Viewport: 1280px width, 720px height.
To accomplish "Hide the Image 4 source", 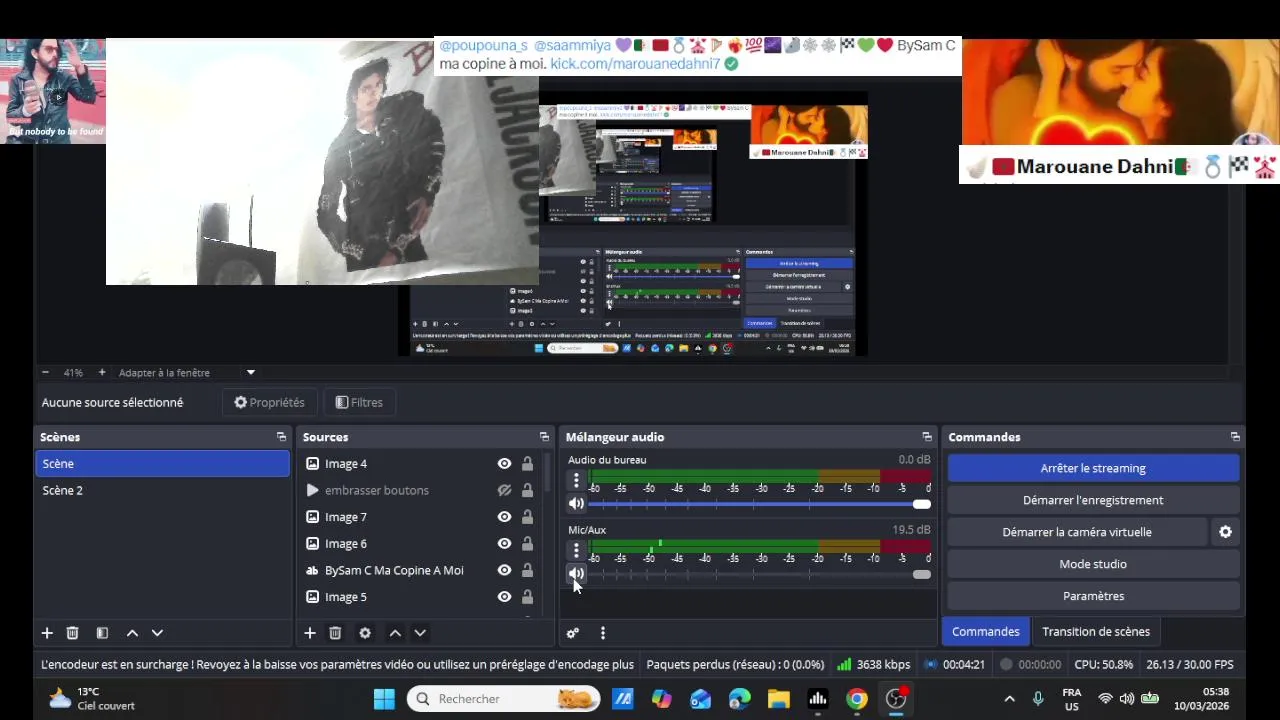I will tap(504, 464).
